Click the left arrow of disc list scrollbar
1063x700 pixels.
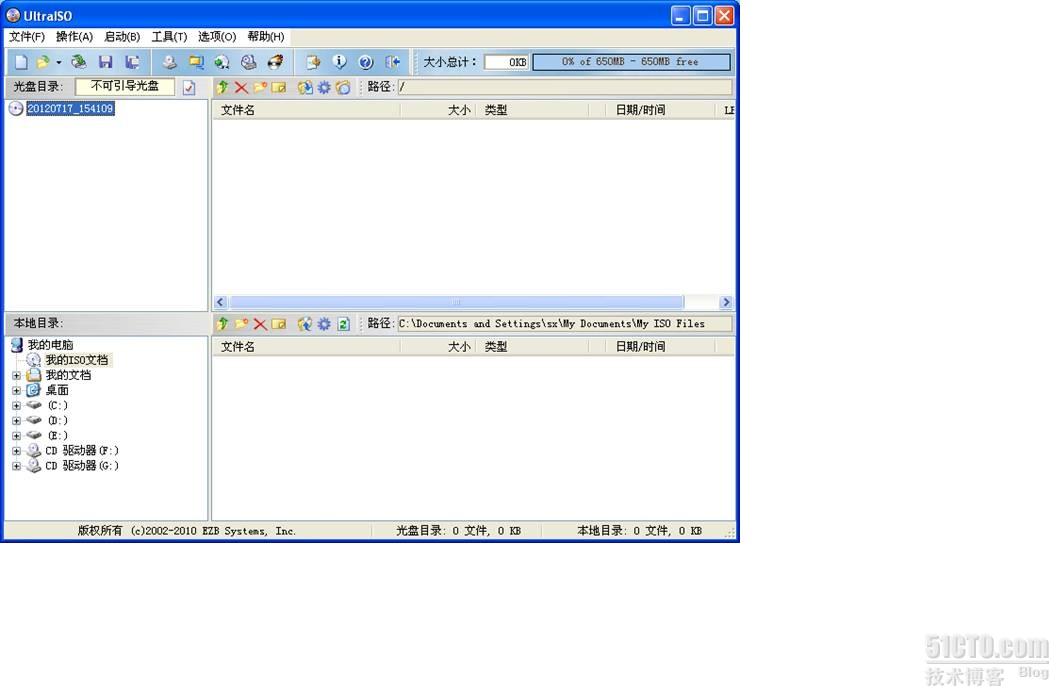[220, 302]
